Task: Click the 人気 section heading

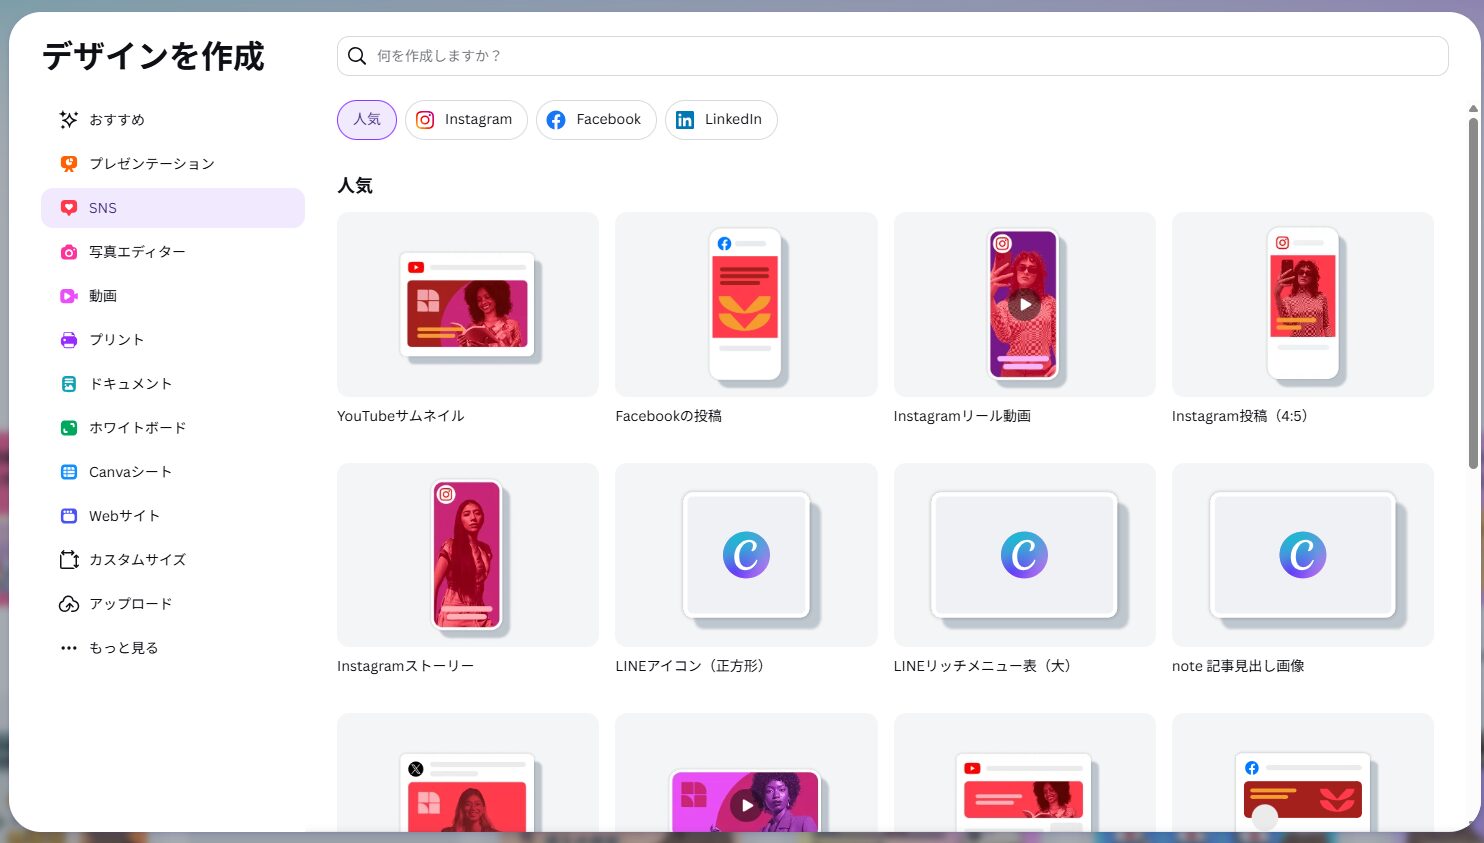Action: (x=355, y=185)
